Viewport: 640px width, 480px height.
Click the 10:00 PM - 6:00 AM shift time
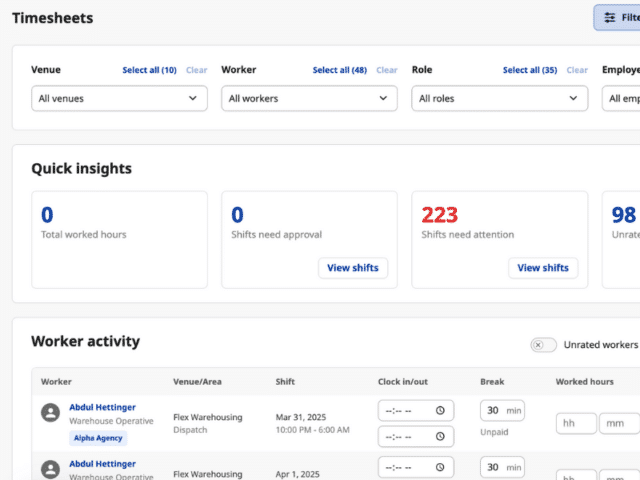[x=313, y=430]
